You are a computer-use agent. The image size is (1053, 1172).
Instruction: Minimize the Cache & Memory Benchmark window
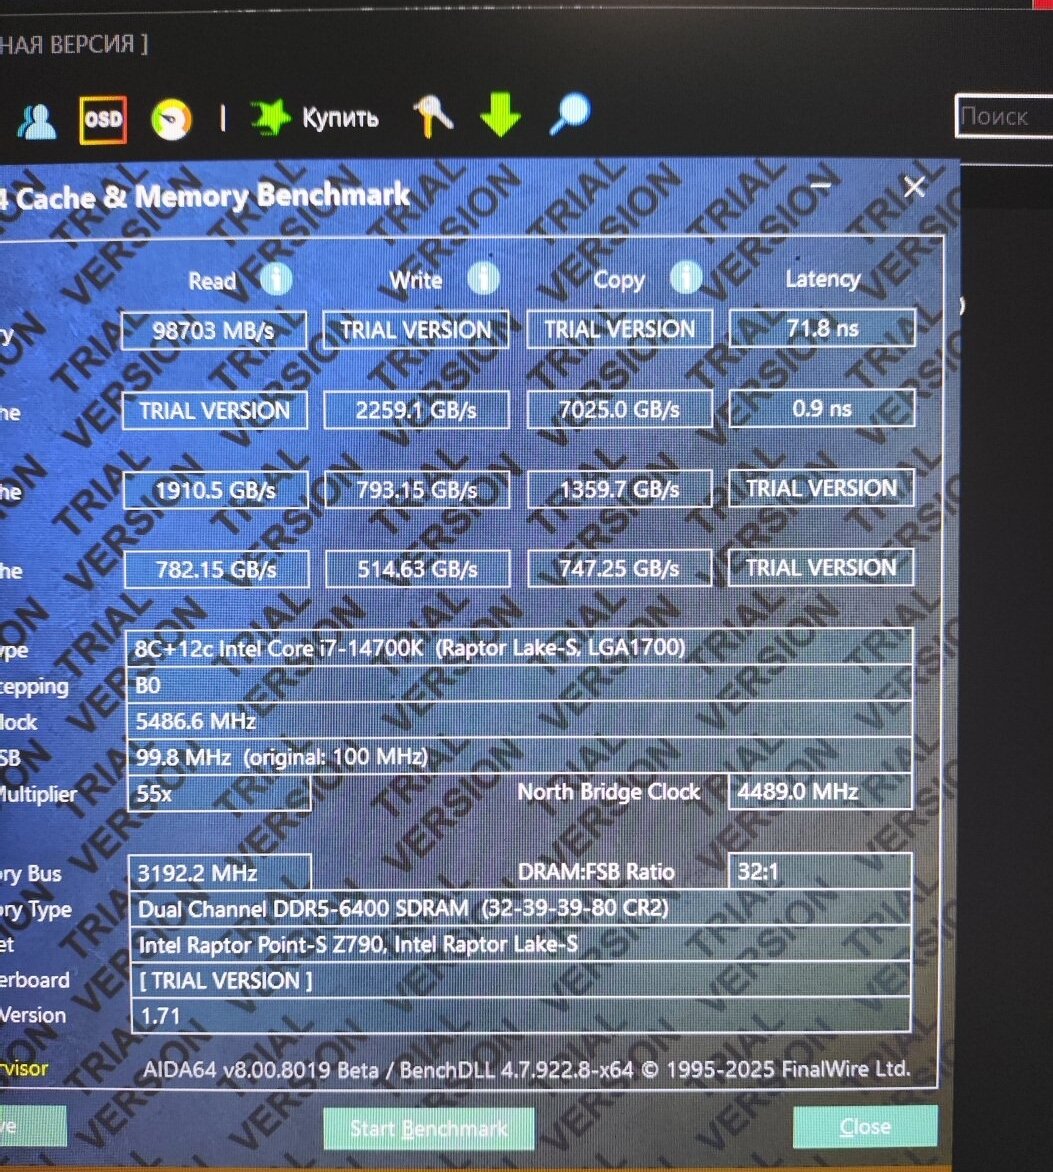pos(821,186)
